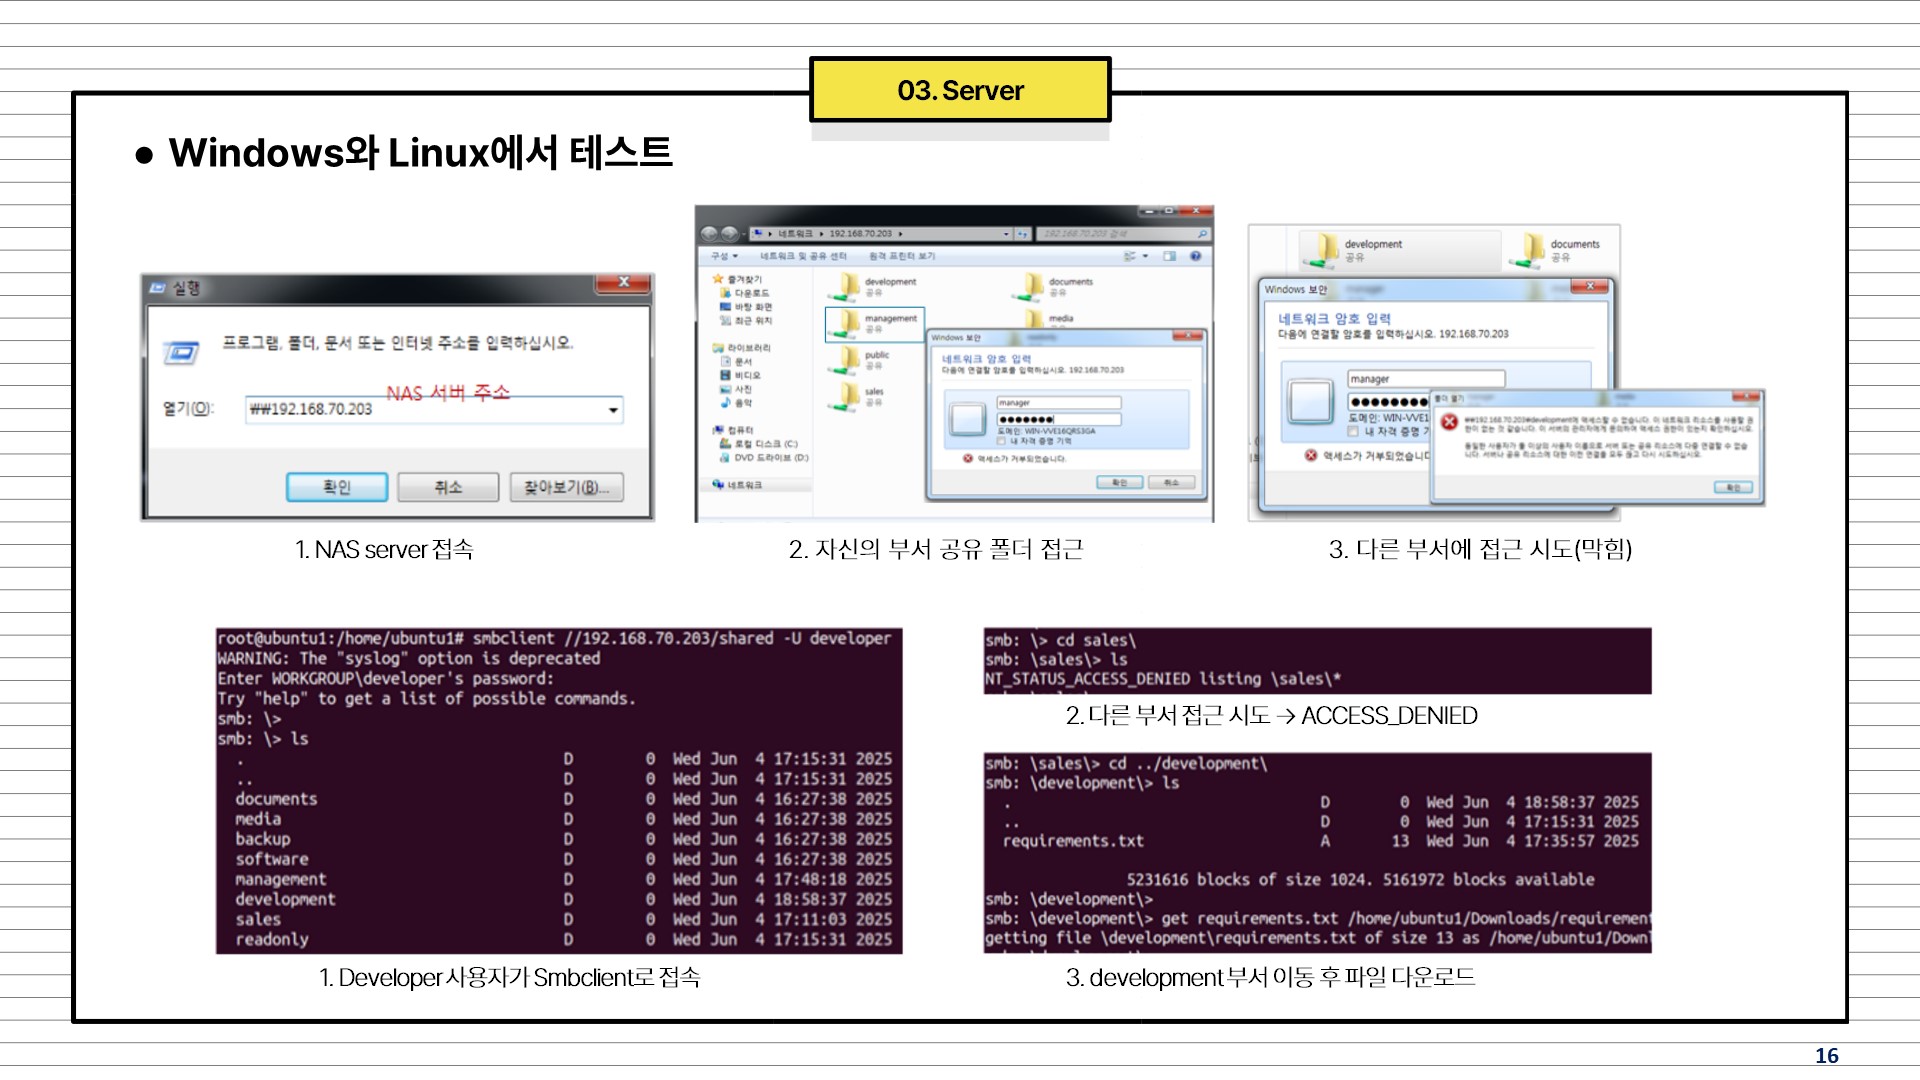Click the red error icon in the access denied popup
Image resolution: width=1920 pixels, height=1080 pixels.
click(x=1449, y=422)
